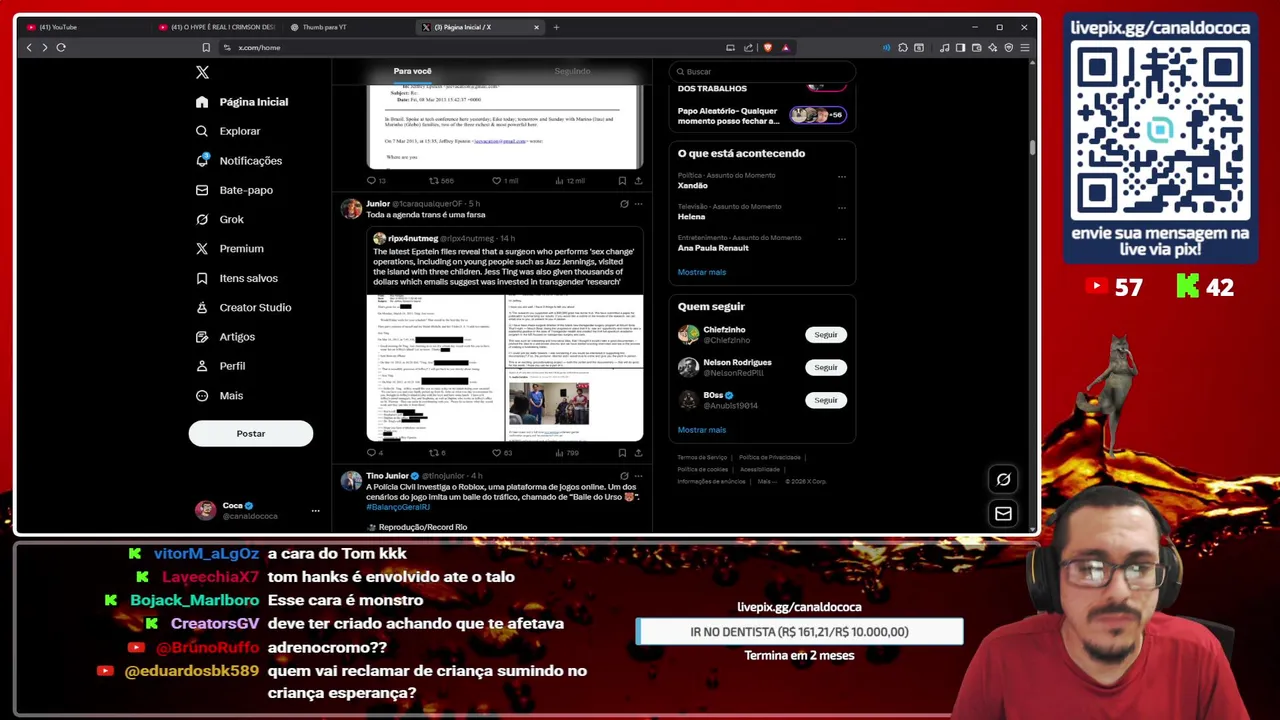Image resolution: width=1280 pixels, height=720 pixels.
Task: Repost the post with 566 reposts
Action: coord(441,181)
